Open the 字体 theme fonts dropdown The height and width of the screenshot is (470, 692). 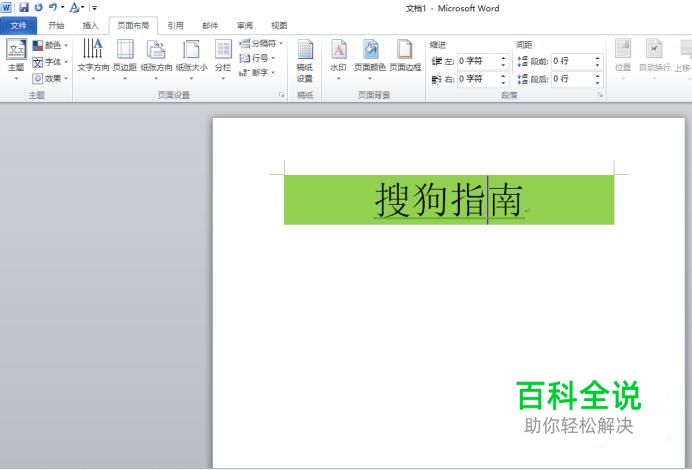(x=50, y=62)
